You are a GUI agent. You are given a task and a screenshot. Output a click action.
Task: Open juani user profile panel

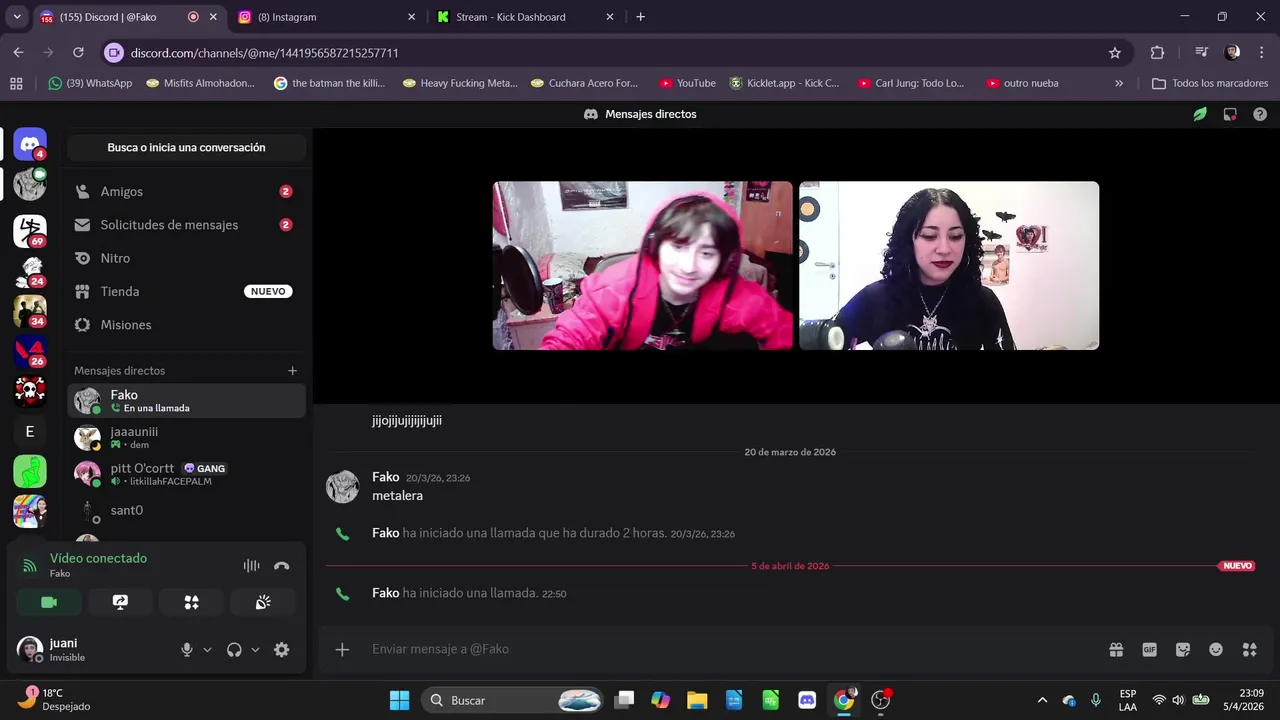(x=90, y=650)
